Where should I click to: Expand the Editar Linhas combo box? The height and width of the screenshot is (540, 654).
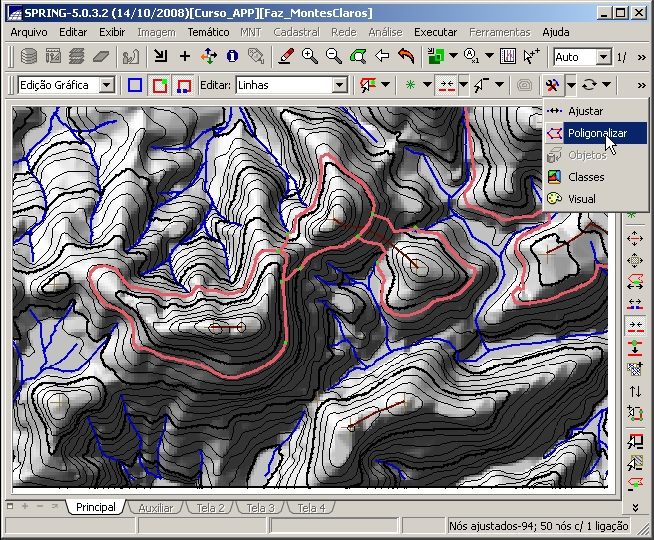coord(339,86)
